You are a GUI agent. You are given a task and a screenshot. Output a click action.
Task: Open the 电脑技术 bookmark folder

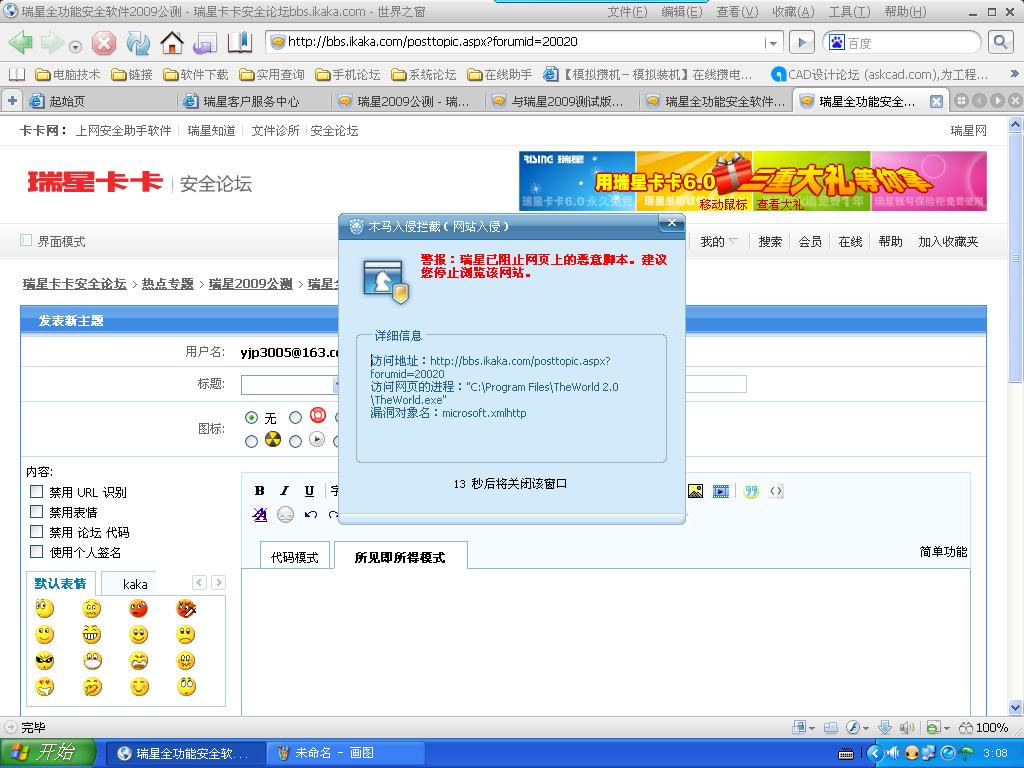[68, 74]
